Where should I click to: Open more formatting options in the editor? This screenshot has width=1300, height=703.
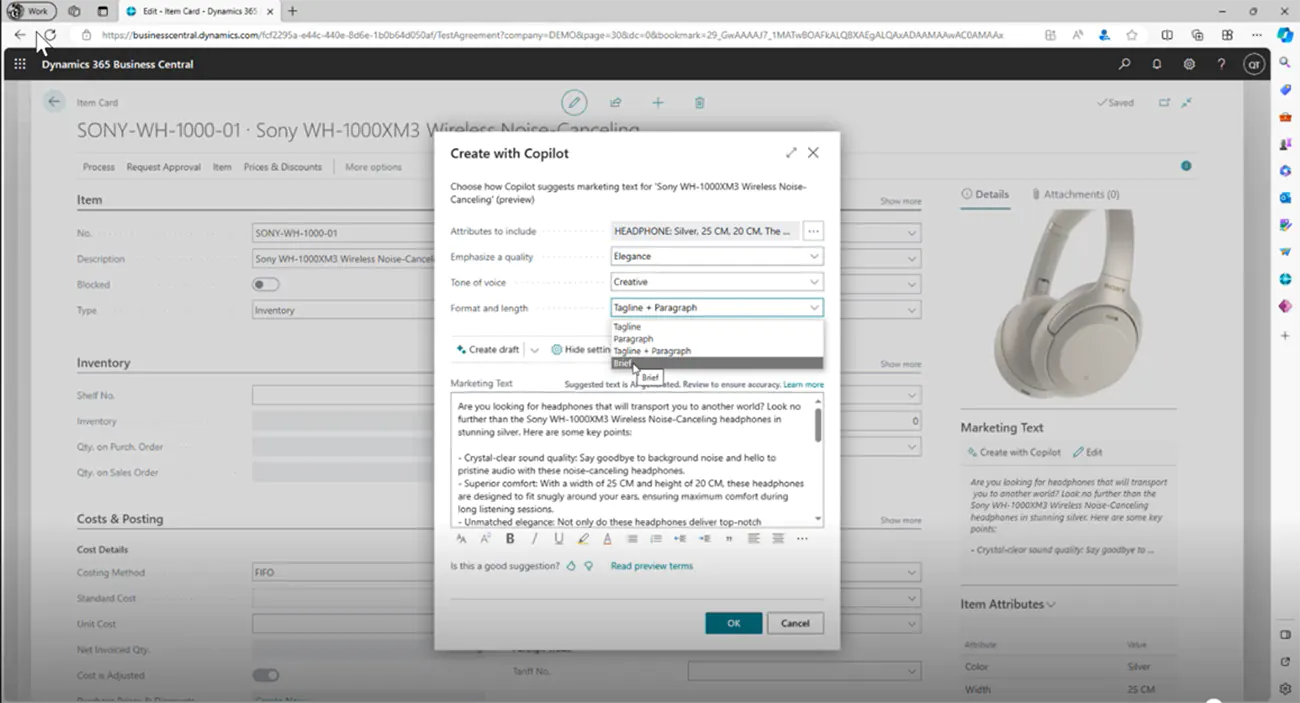point(802,539)
